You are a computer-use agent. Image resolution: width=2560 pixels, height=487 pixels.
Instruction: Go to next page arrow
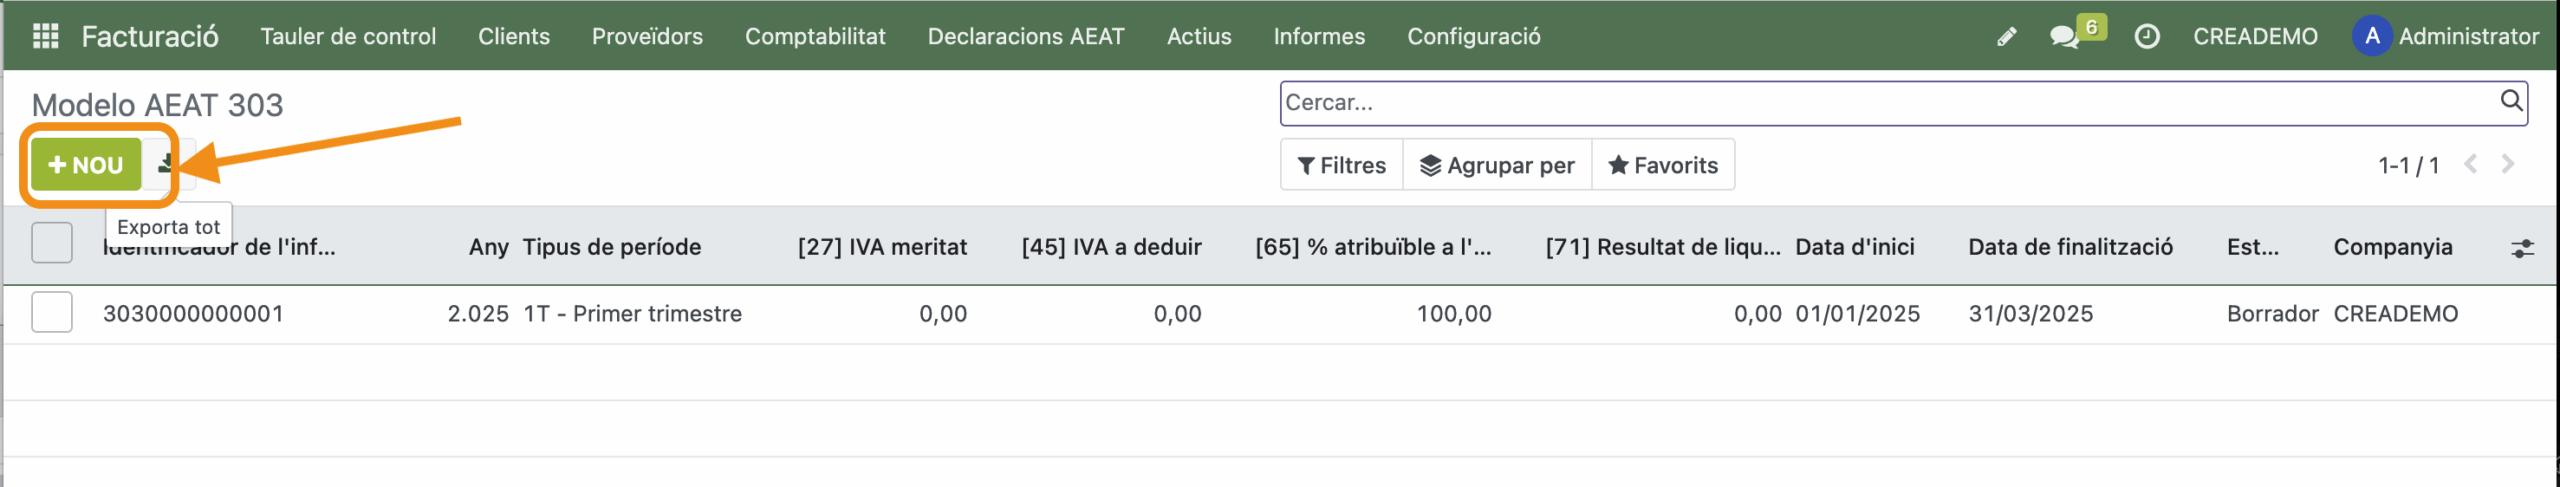[x=2507, y=165]
